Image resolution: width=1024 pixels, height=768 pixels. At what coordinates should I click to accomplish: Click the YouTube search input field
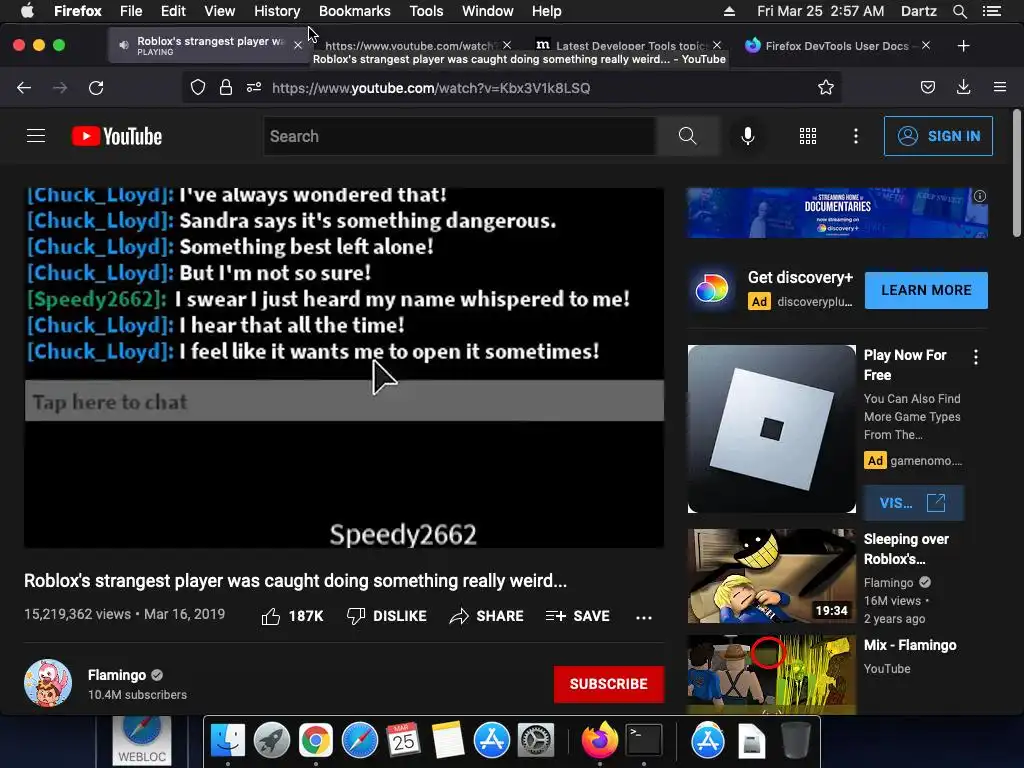tap(459, 136)
